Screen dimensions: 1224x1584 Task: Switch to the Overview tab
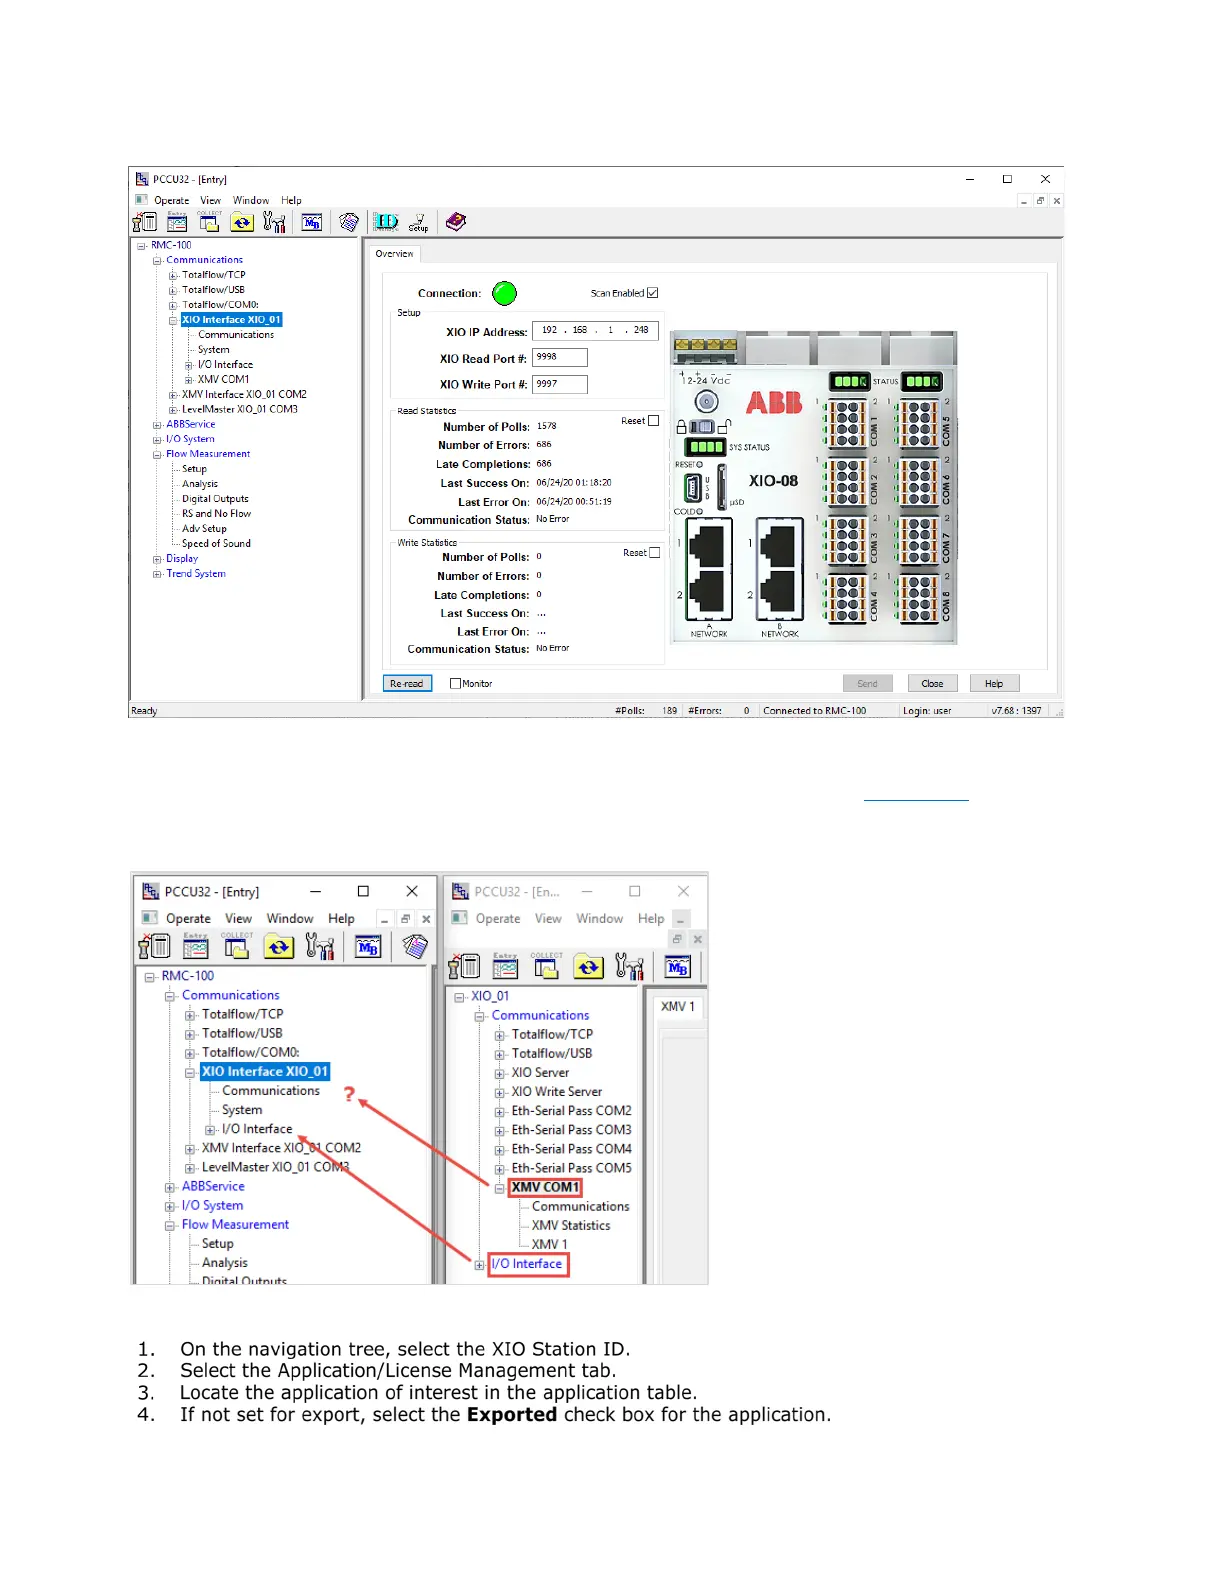click(394, 254)
